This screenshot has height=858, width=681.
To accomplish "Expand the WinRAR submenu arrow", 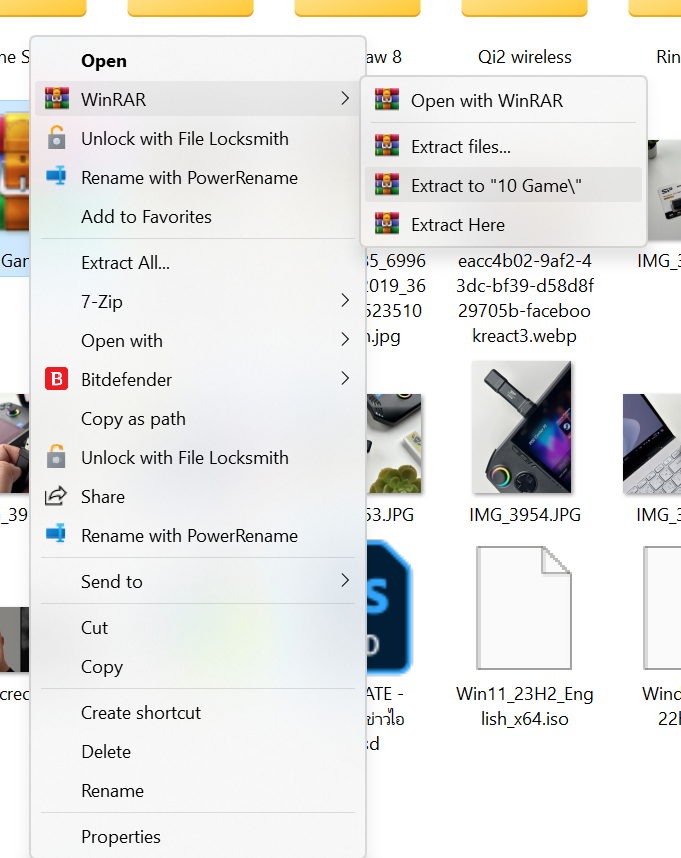I will [345, 98].
